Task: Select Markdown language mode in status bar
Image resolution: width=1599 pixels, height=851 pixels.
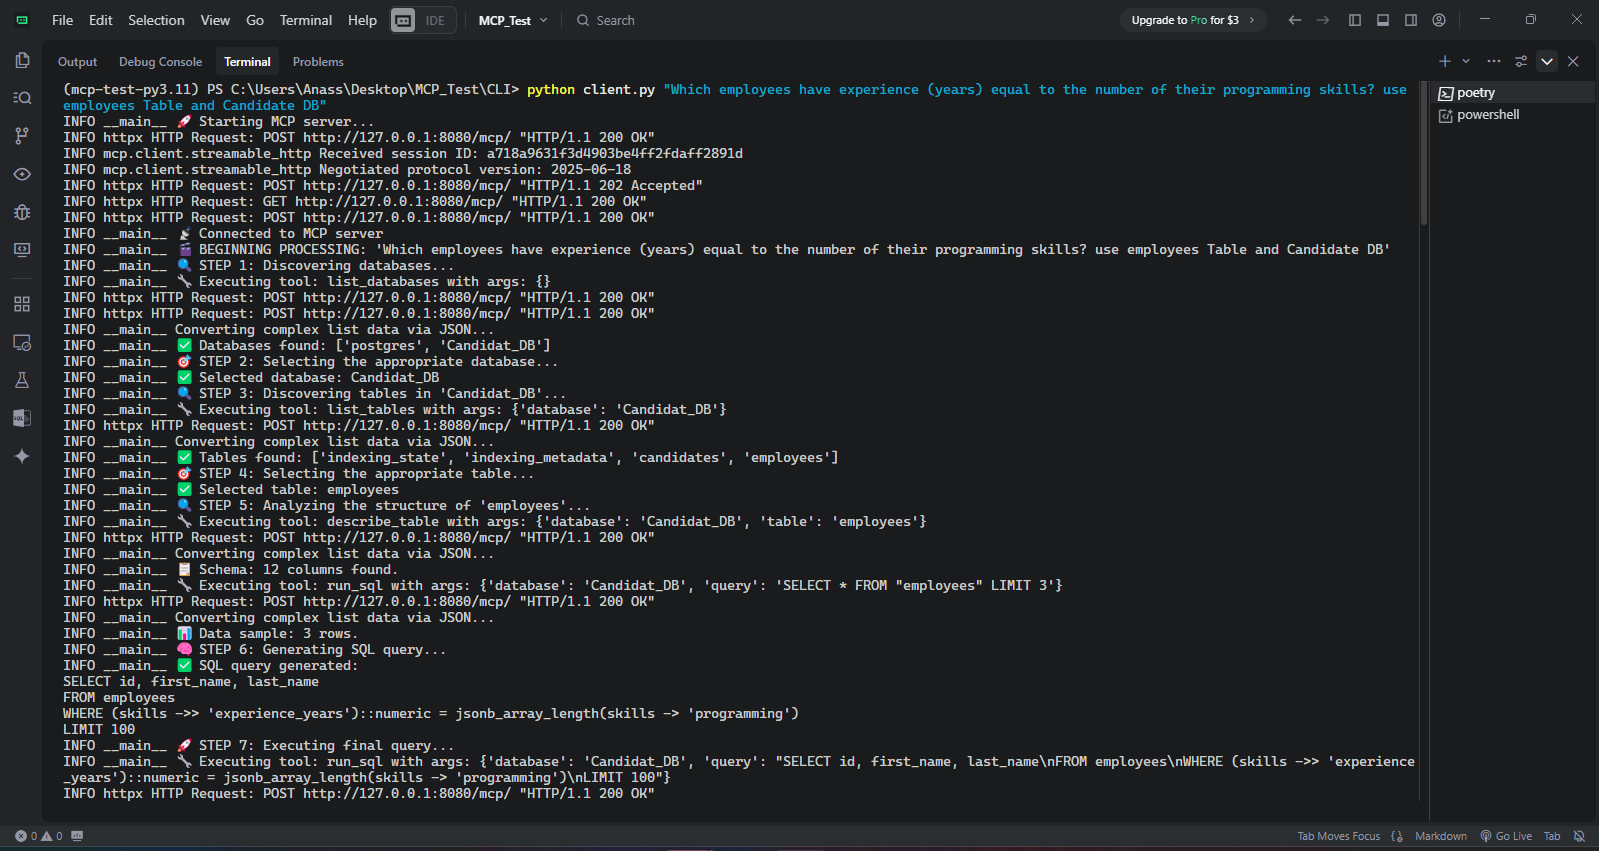Action: click(1441, 836)
